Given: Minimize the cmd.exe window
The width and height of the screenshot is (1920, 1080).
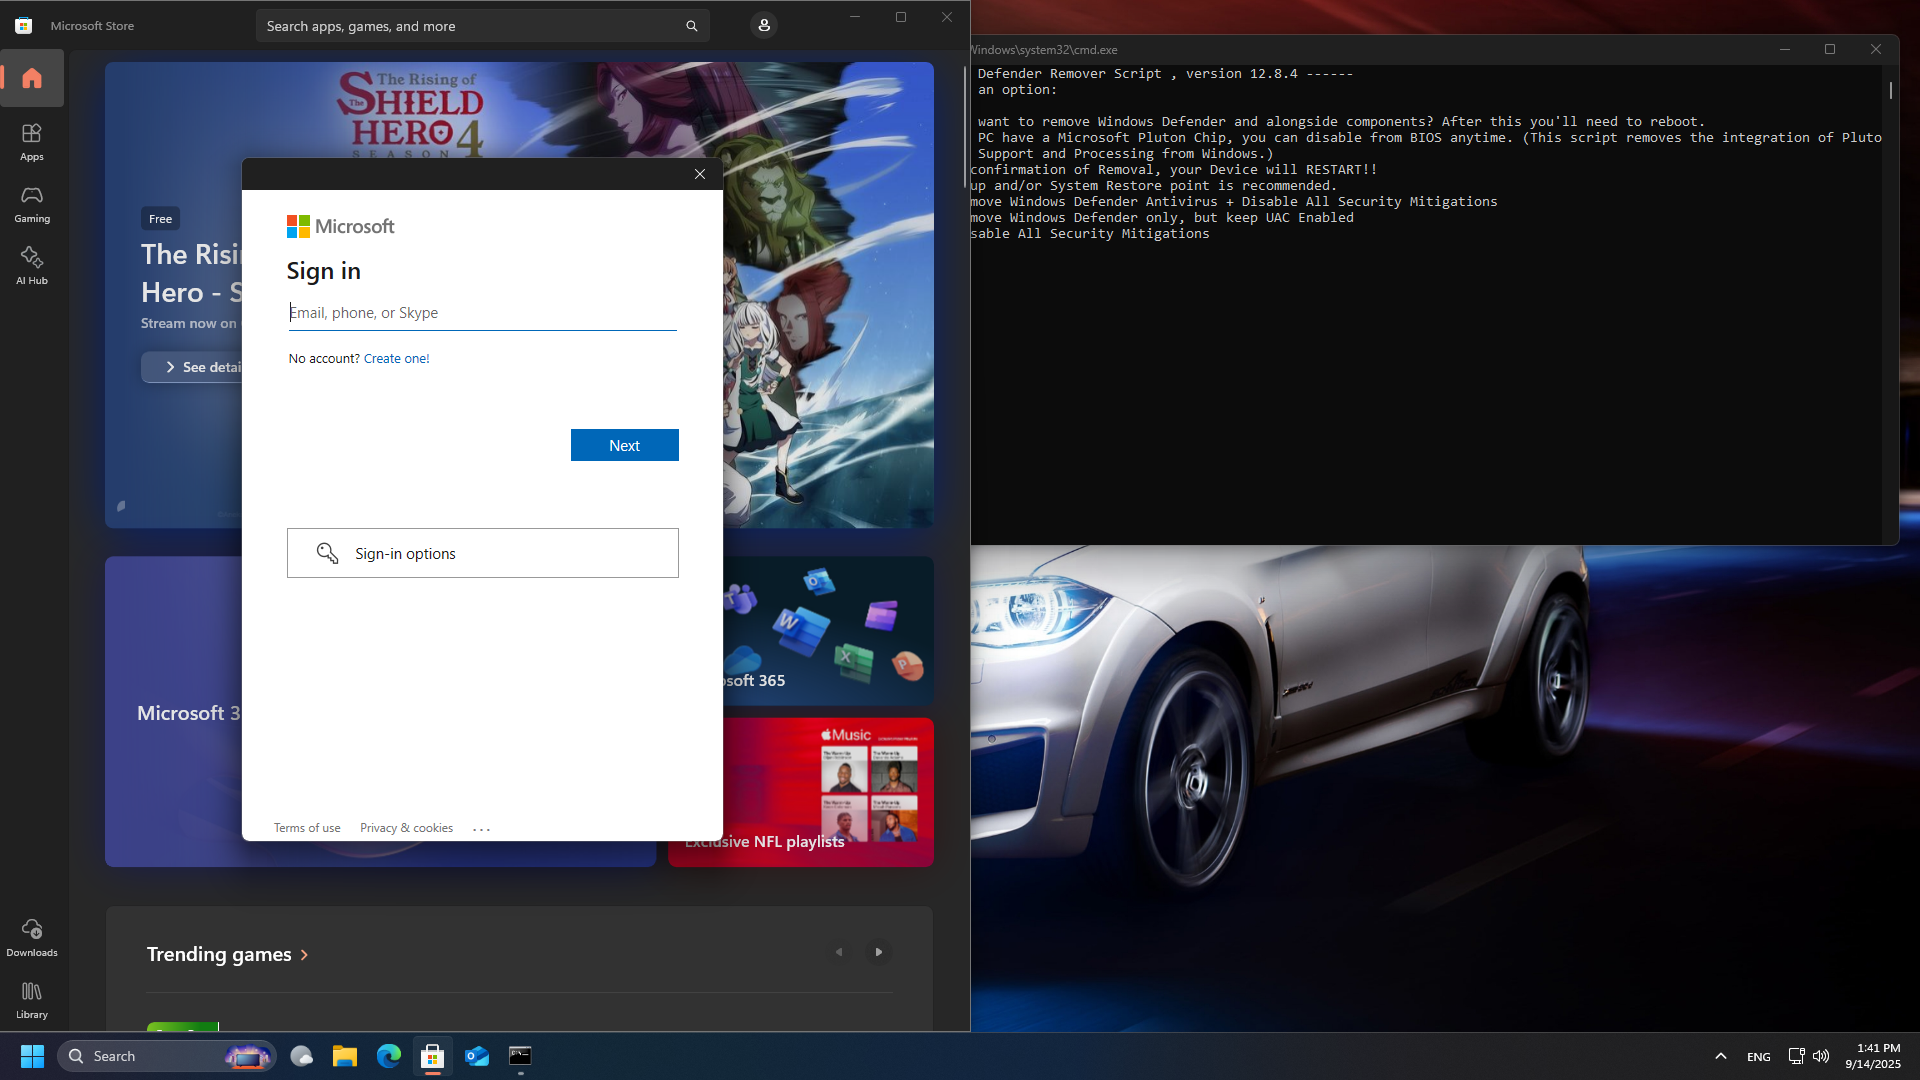Looking at the screenshot, I should point(1784,49).
